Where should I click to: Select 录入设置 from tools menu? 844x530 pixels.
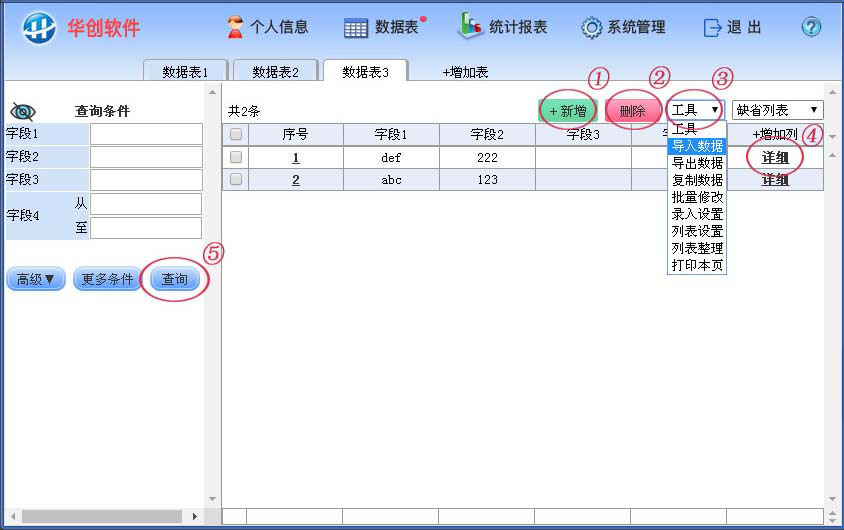point(697,214)
